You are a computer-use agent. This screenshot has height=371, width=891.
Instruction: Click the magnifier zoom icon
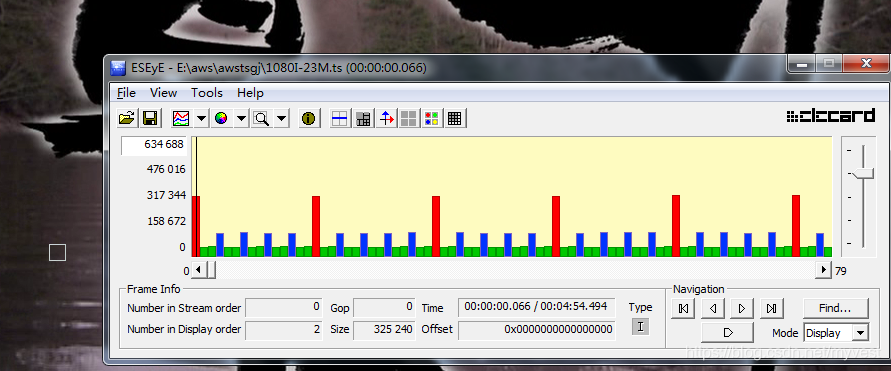tap(261, 118)
